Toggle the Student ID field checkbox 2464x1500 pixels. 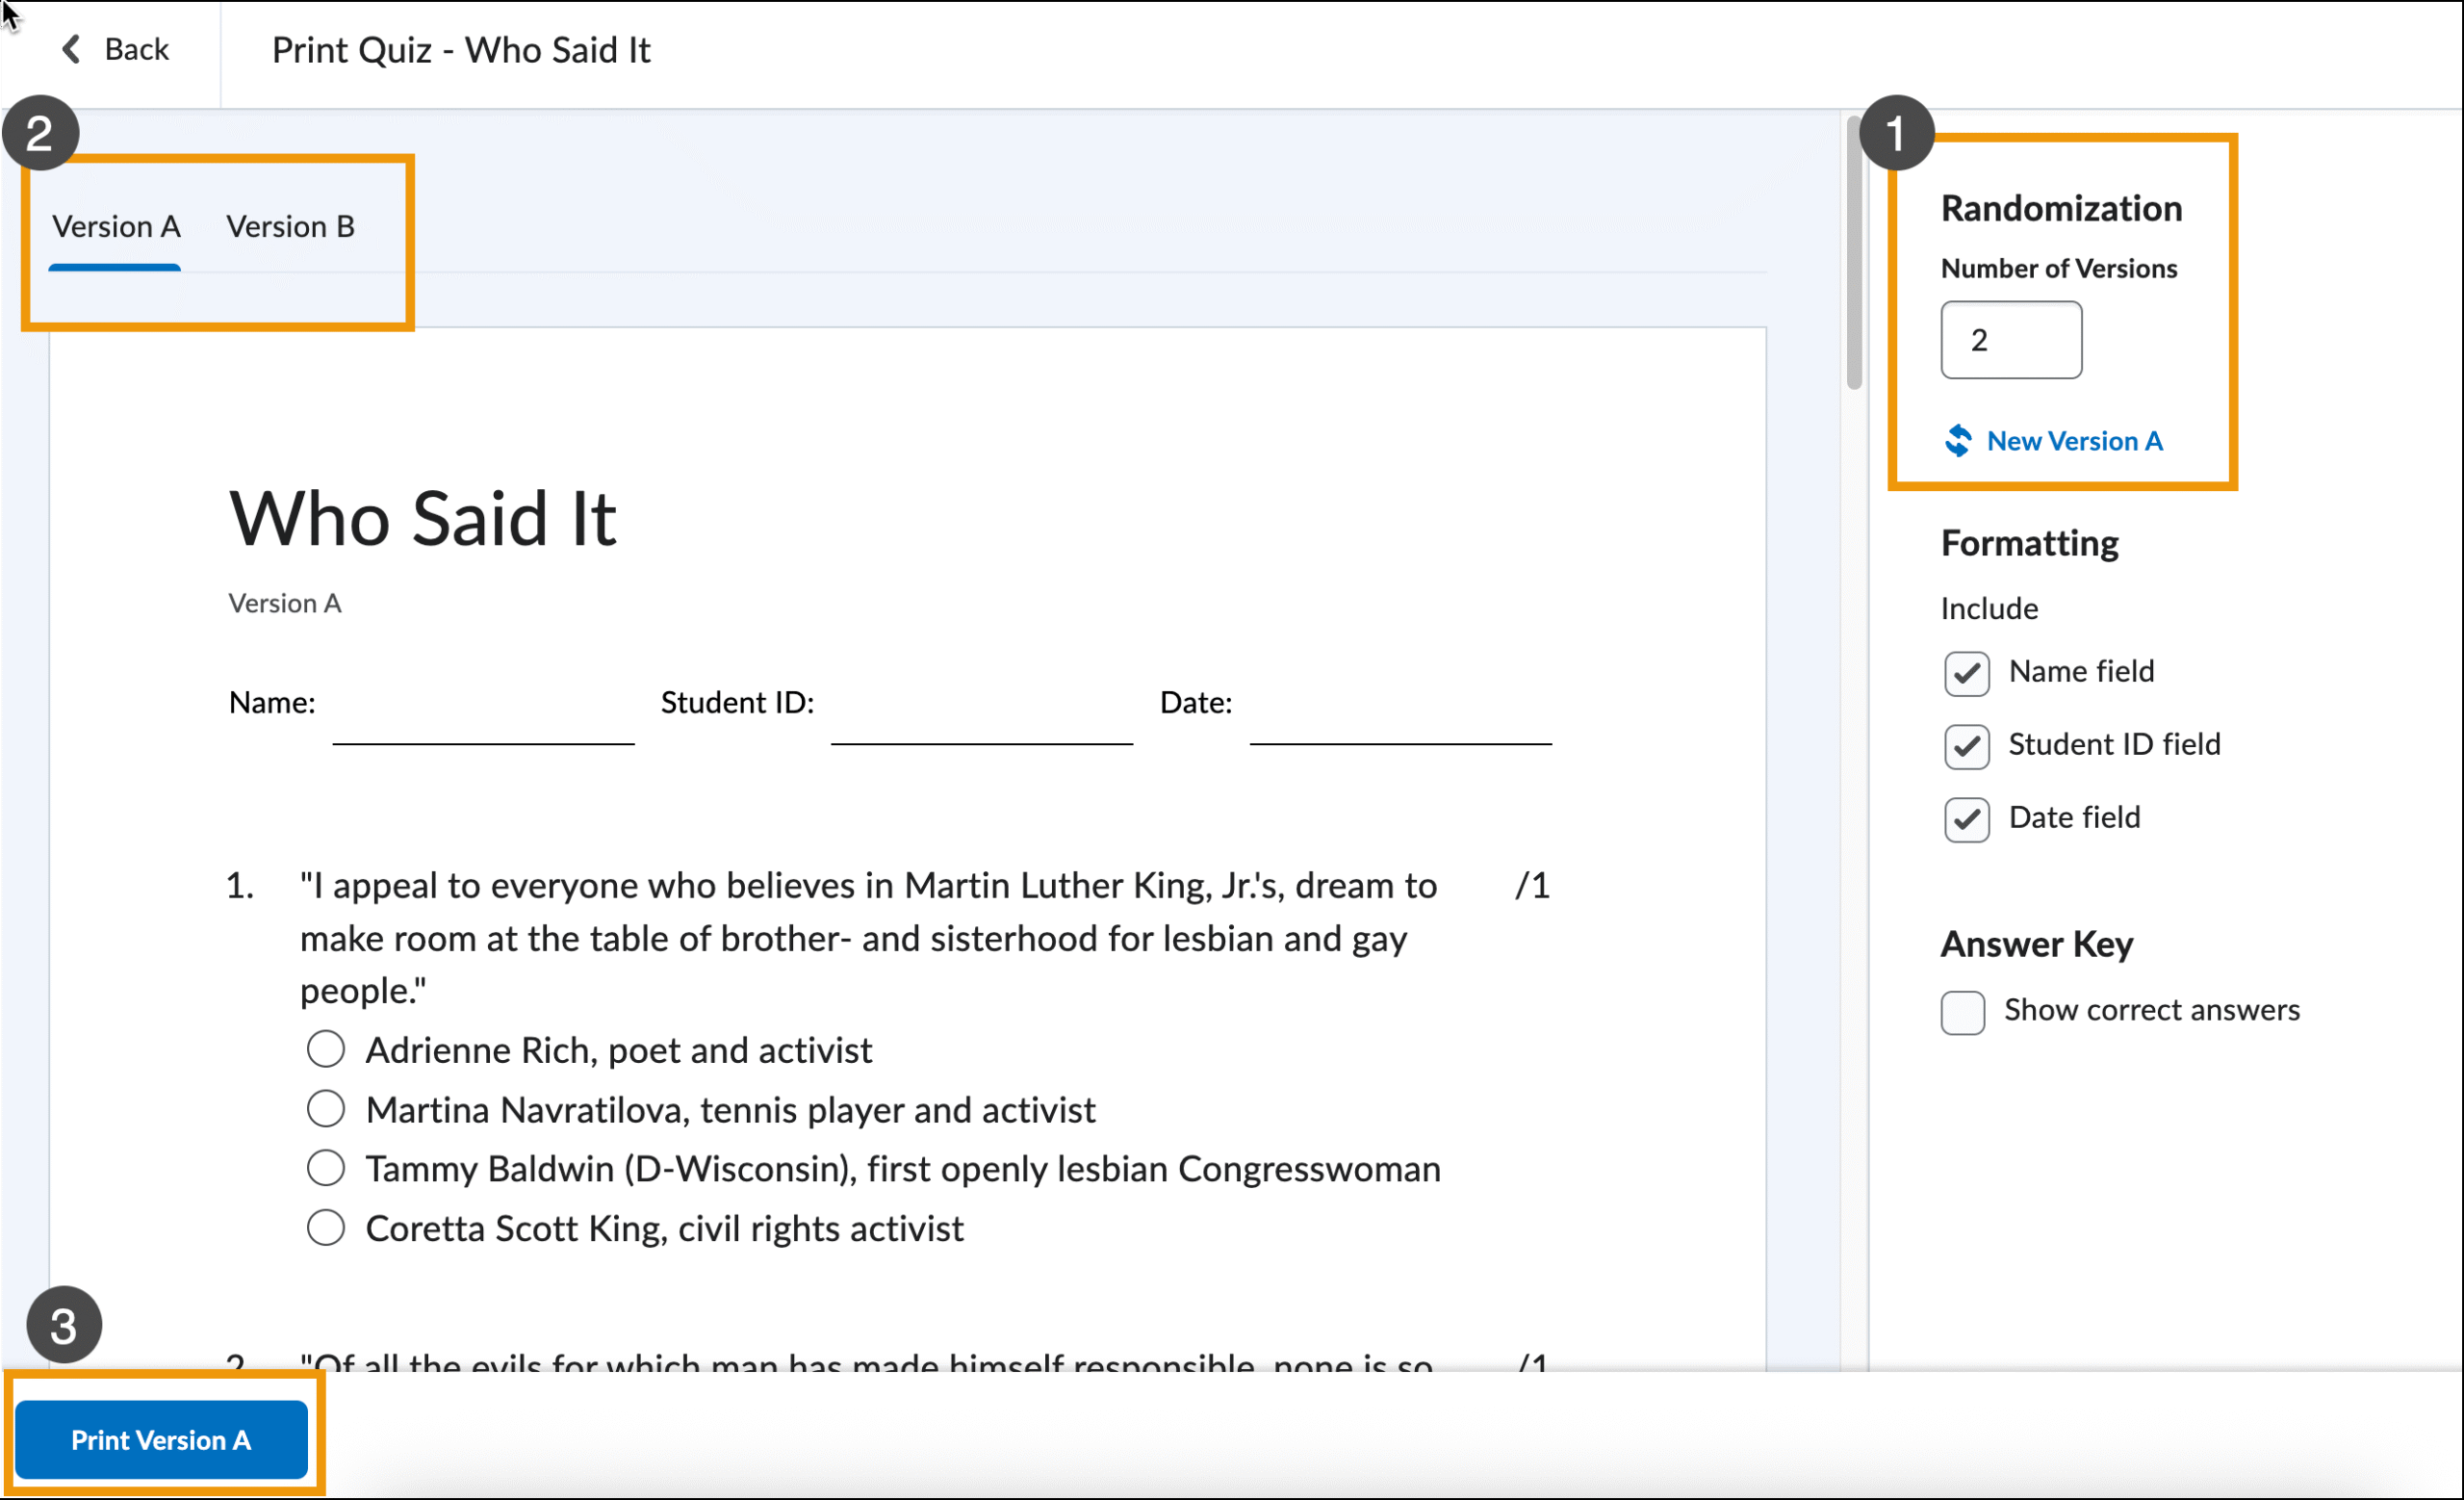[x=1966, y=746]
